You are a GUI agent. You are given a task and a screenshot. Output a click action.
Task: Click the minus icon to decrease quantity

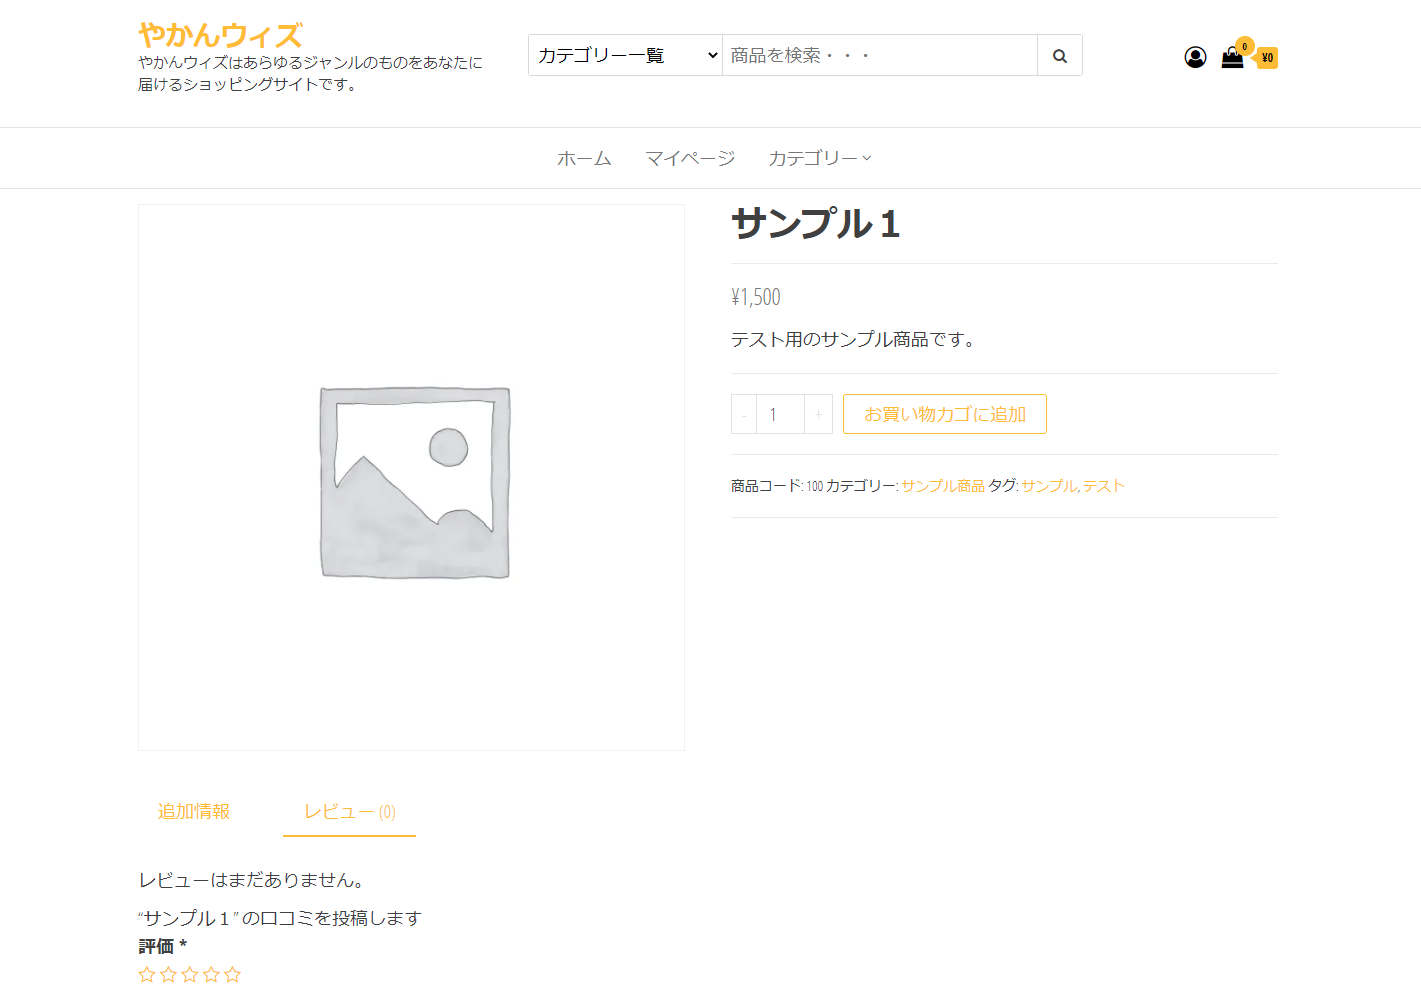coord(743,413)
